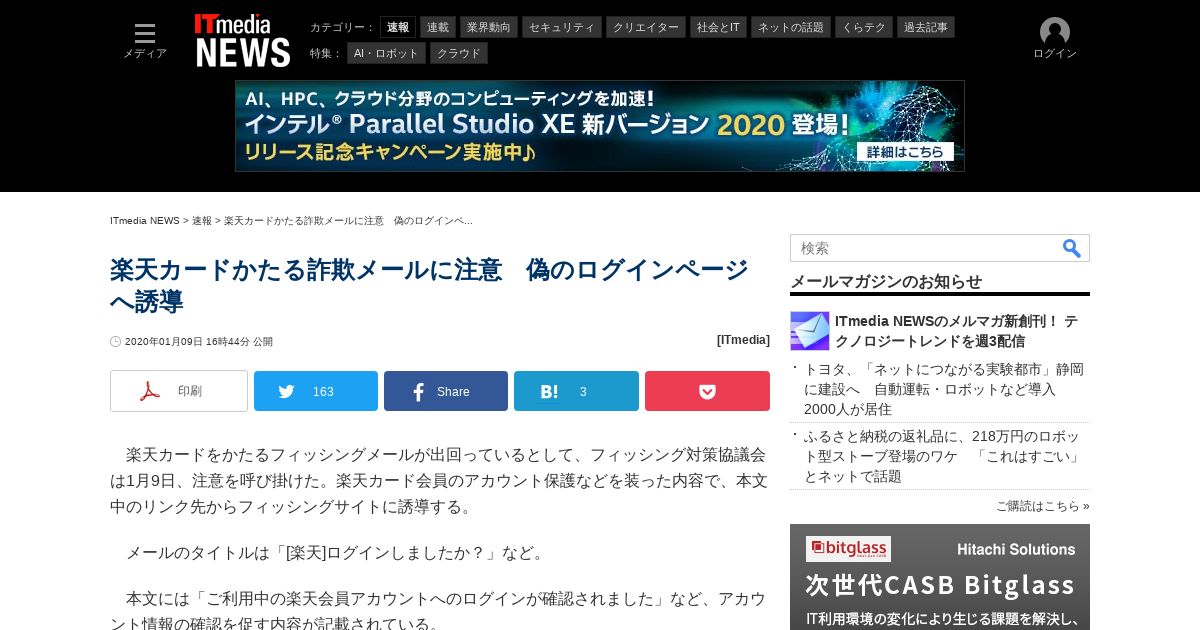Select the 連載 category
Image resolution: width=1200 pixels, height=630 pixels.
pyautogui.click(x=438, y=27)
